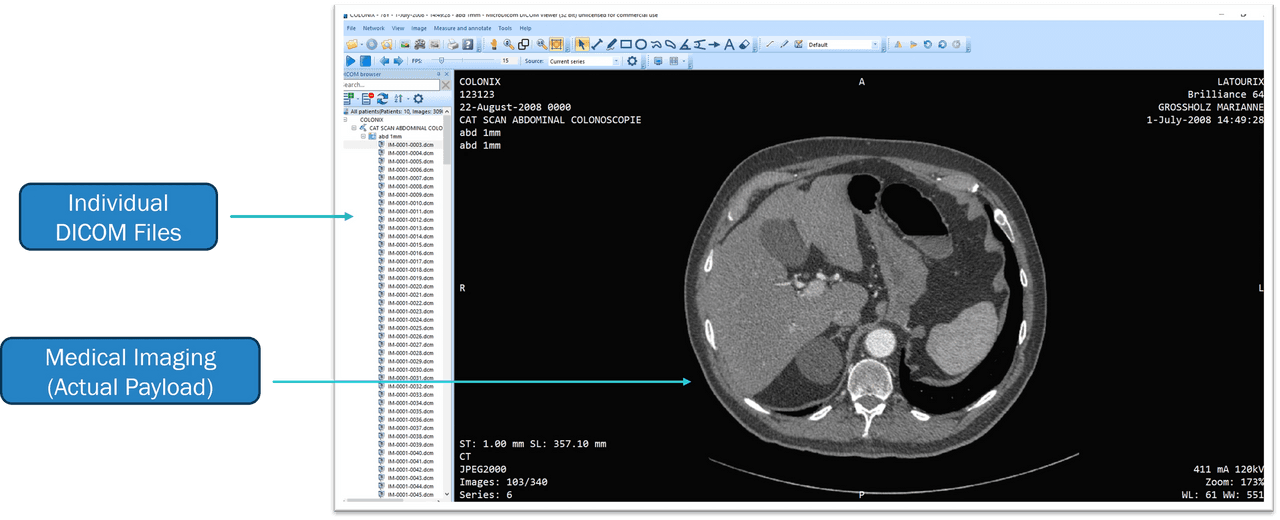Select file IM-0001-0031.dcm
This screenshot has height=520, width=1280.
410,378
